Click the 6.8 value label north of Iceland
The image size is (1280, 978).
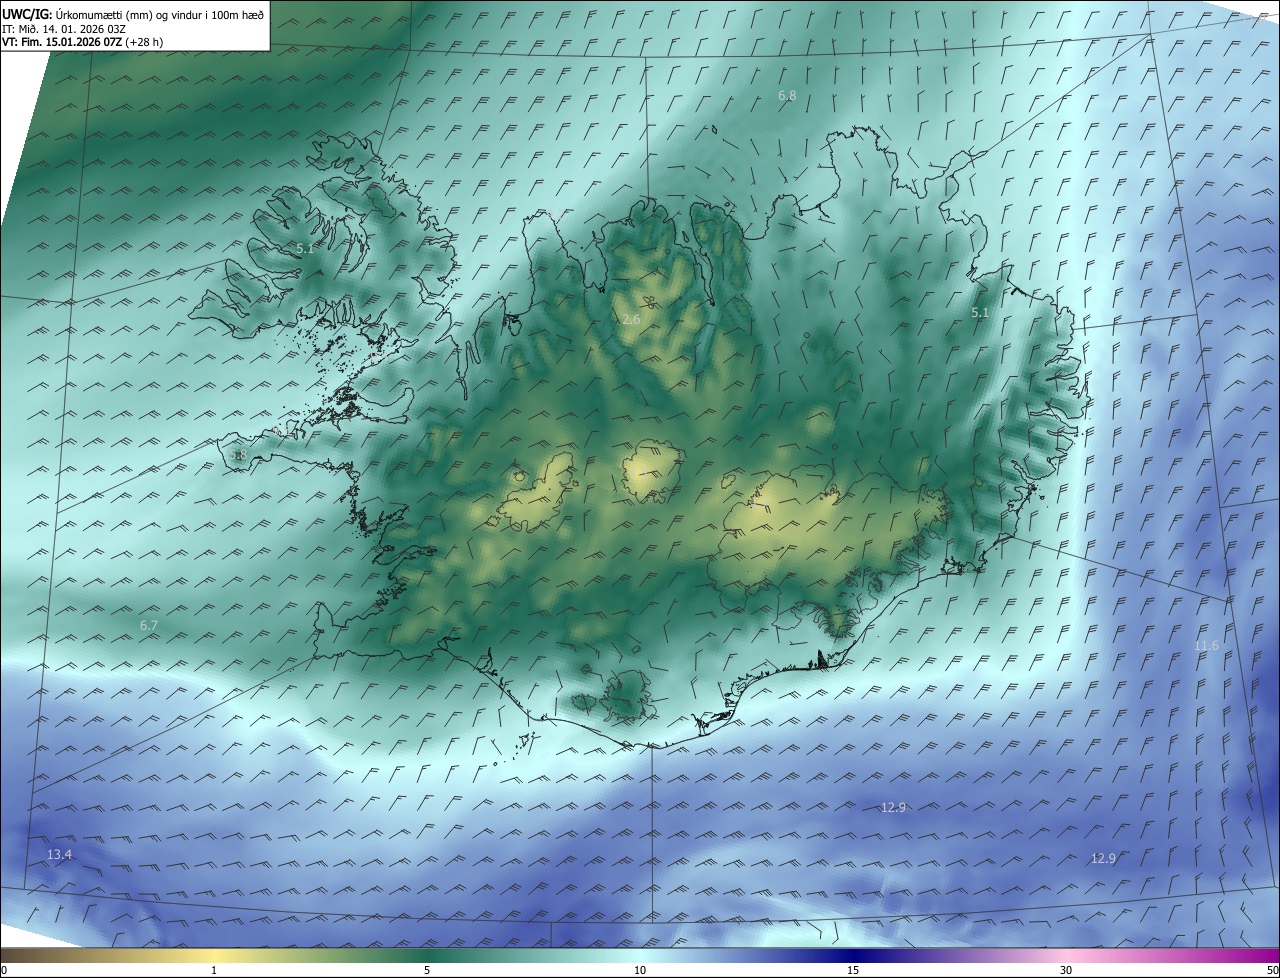(x=787, y=96)
